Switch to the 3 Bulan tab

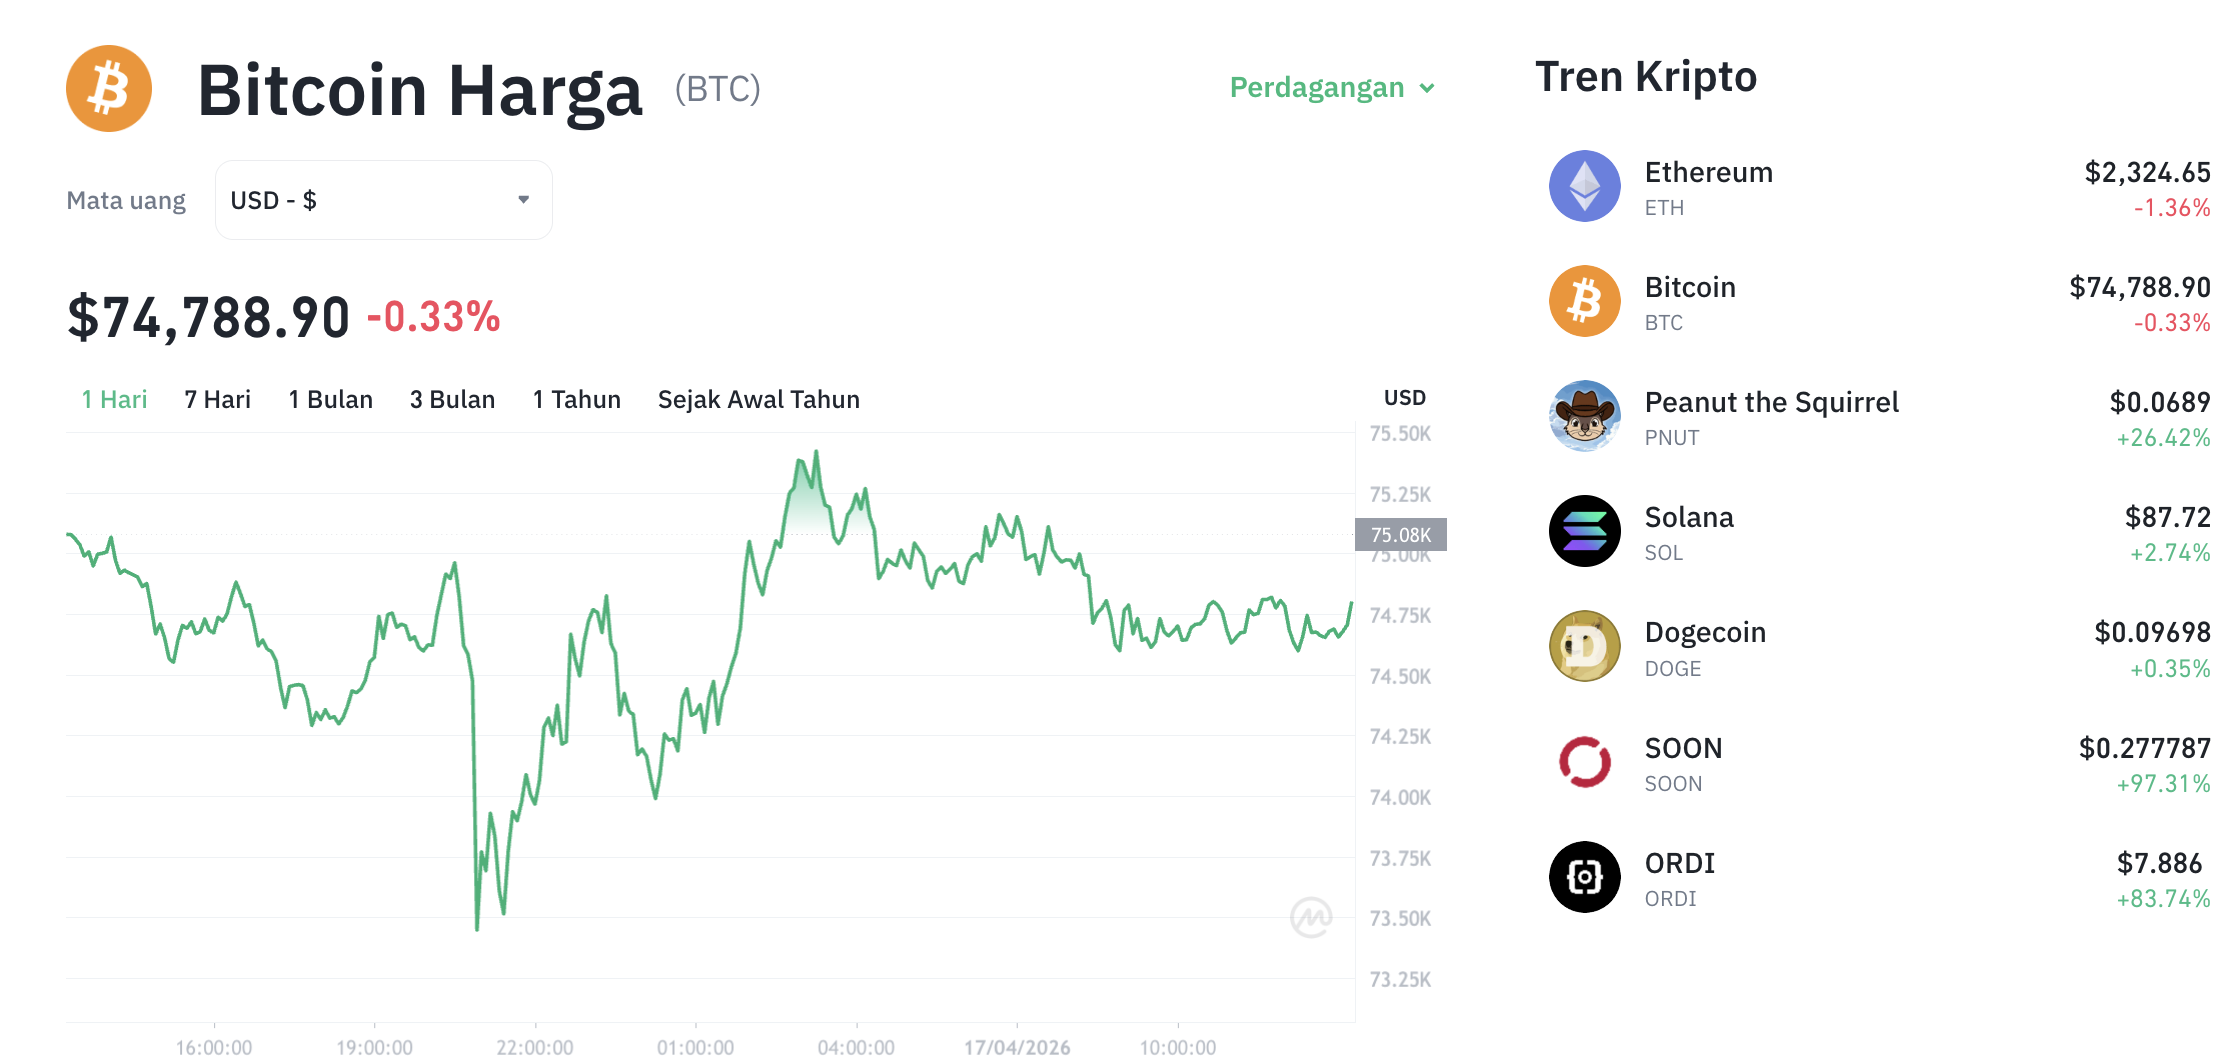[452, 399]
